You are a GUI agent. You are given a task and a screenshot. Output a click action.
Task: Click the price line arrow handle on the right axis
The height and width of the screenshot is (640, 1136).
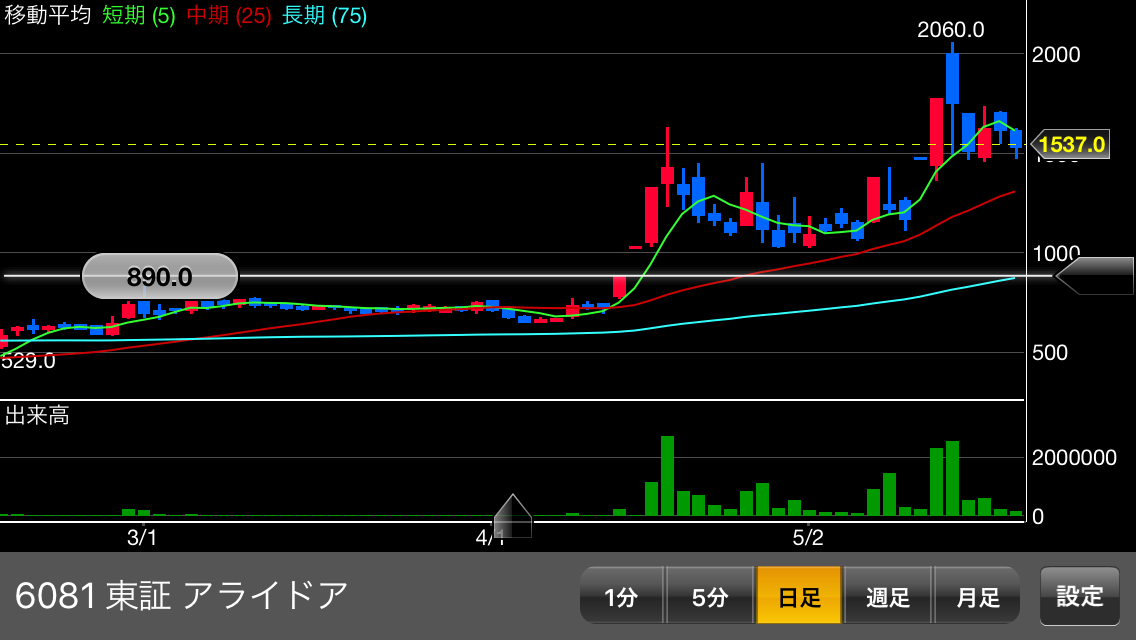(x=1094, y=276)
